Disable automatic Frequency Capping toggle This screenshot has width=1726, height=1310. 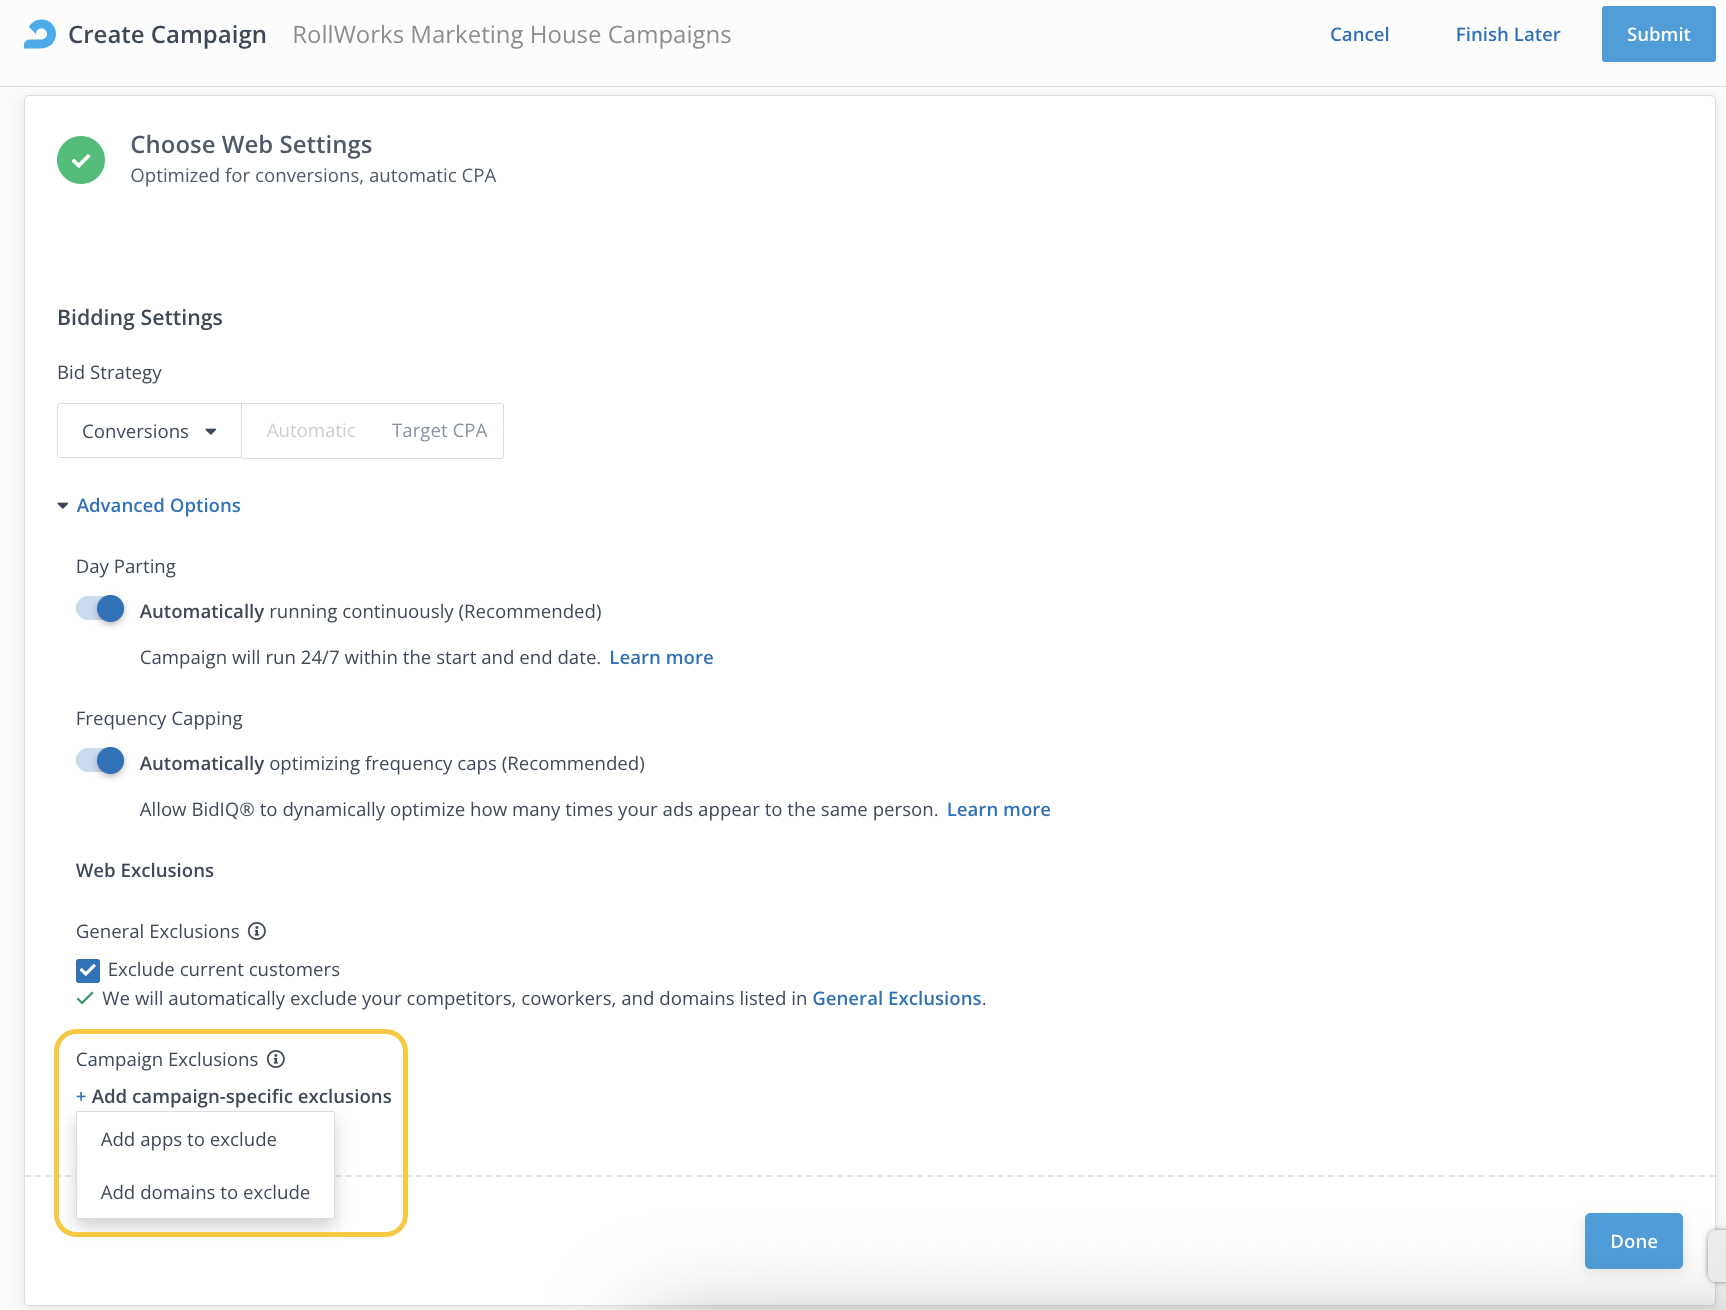(100, 761)
